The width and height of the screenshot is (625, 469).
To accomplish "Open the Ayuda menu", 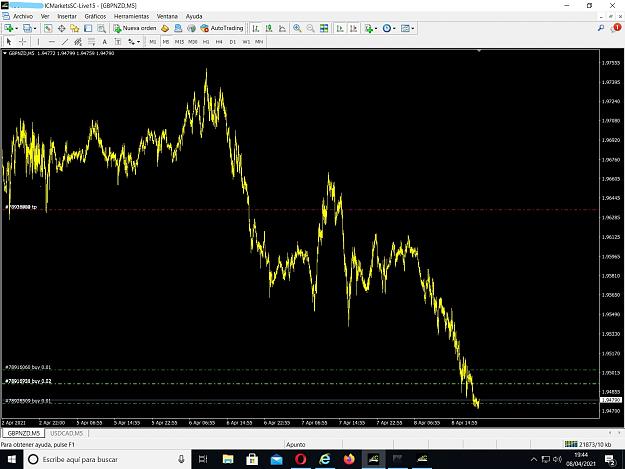I will pyautogui.click(x=194, y=16).
